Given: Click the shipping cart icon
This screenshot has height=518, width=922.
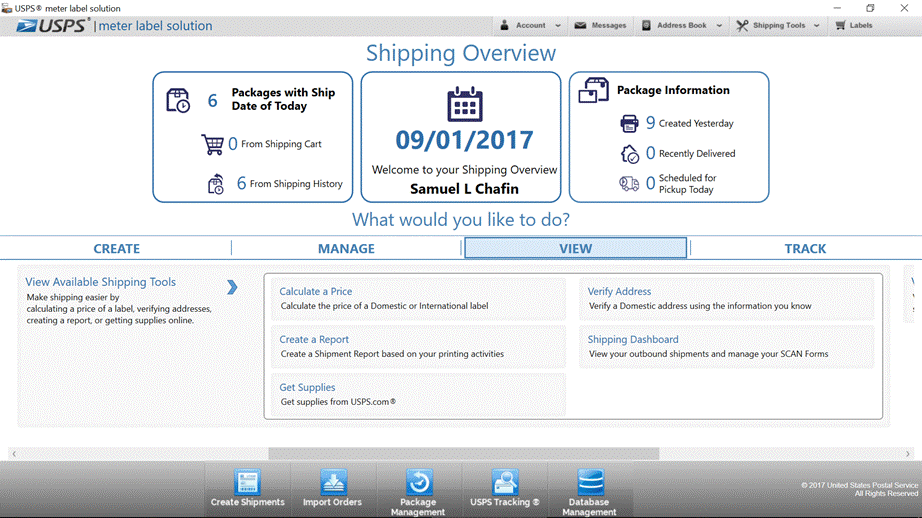Looking at the screenshot, I should click(x=212, y=144).
